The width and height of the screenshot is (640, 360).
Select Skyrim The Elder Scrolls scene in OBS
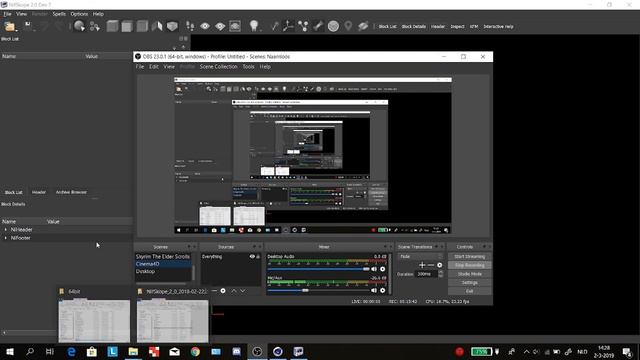pyautogui.click(x=163, y=257)
